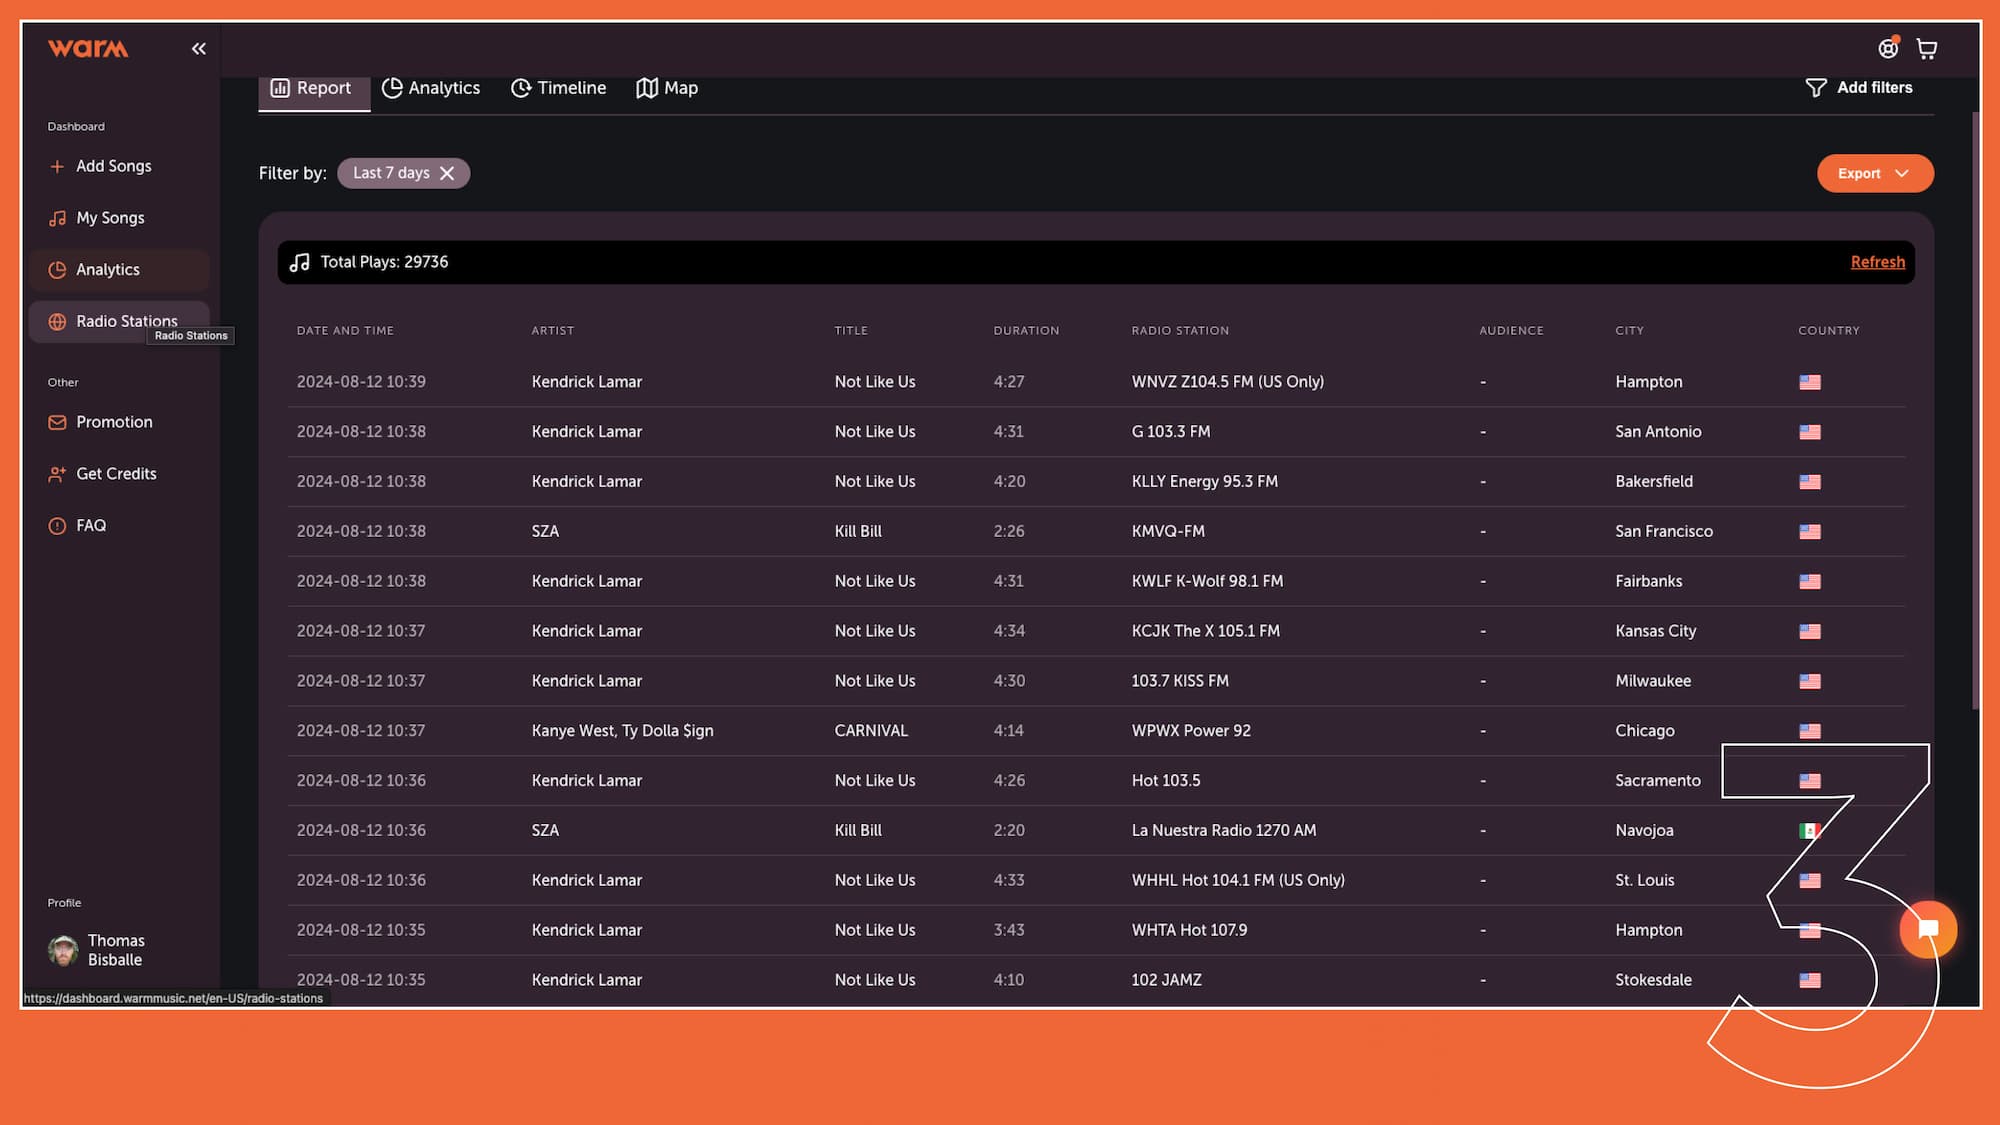Click the US flag in the Fairbanks row
Viewport: 2000px width, 1125px height.
pyautogui.click(x=1810, y=581)
